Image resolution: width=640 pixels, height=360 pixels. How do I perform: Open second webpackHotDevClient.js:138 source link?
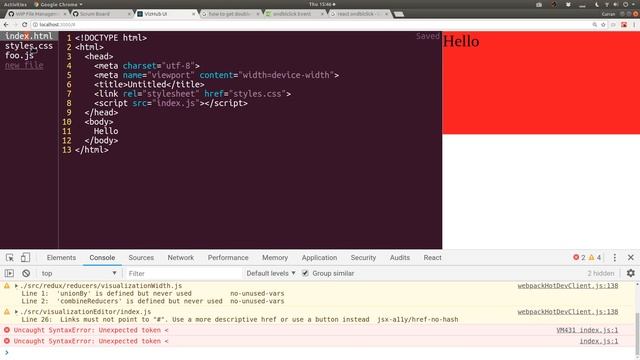pyautogui.click(x=568, y=312)
